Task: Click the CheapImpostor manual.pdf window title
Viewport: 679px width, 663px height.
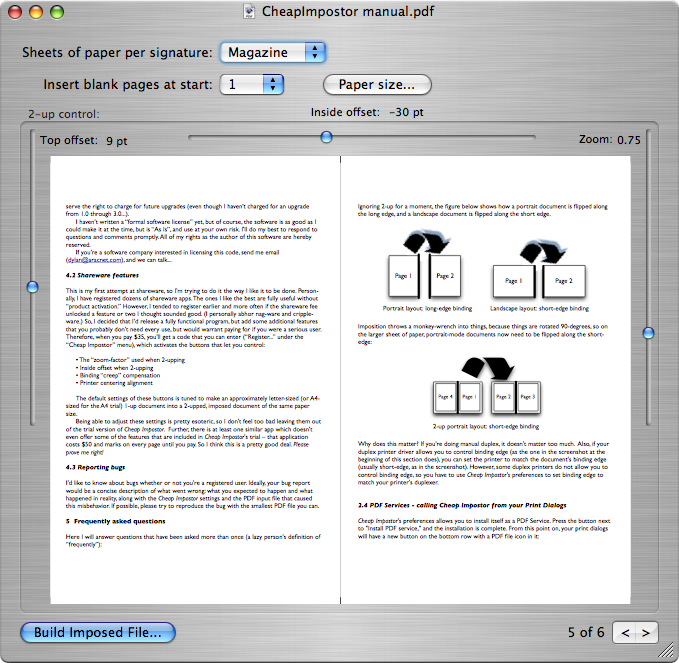Action: click(x=346, y=13)
